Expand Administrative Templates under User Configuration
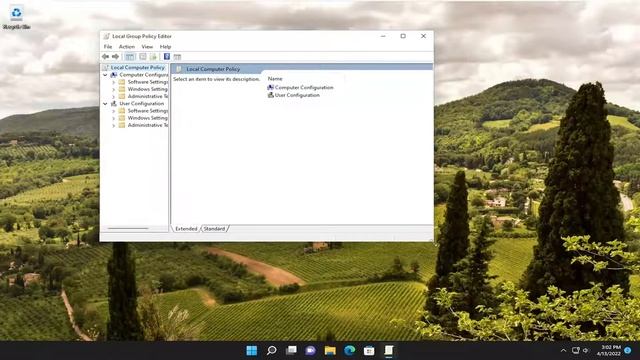The width and height of the screenshot is (640, 360). [x=113, y=125]
